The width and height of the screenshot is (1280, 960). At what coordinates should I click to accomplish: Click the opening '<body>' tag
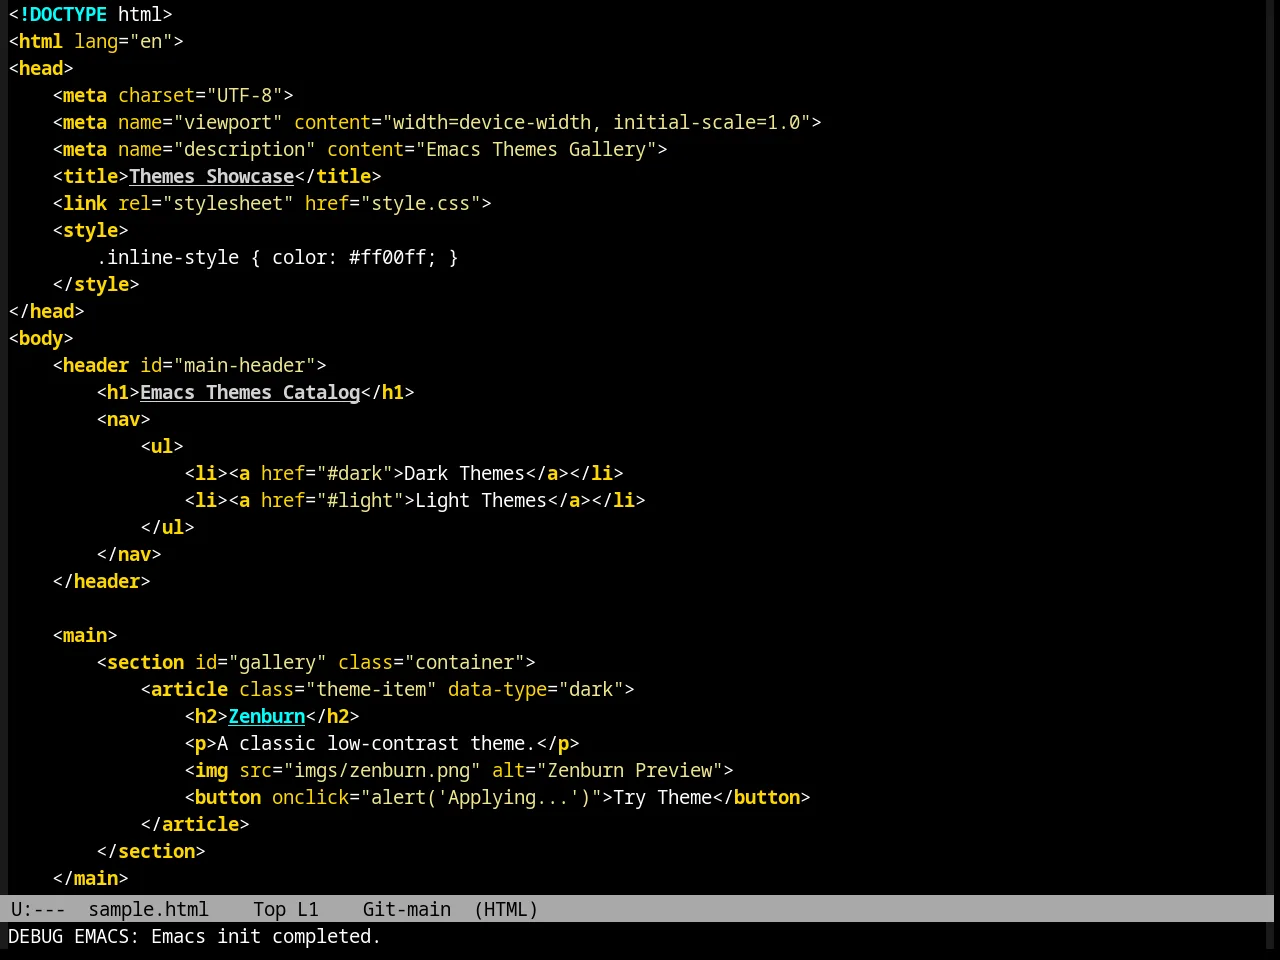(41, 338)
